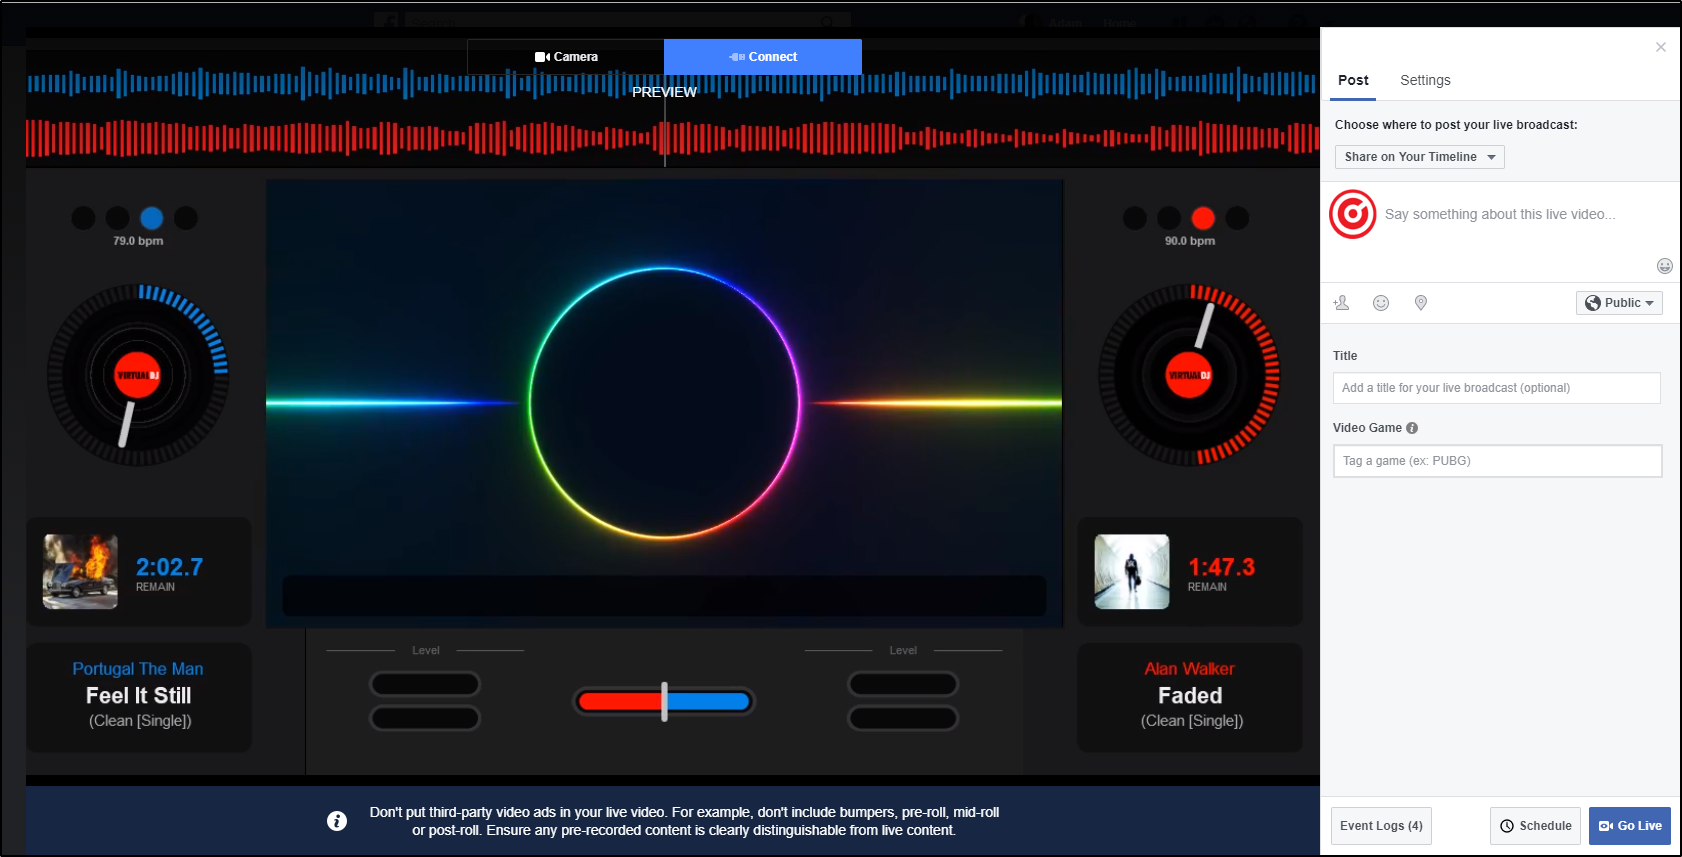Open Event Logs (4)
This screenshot has height=857, width=1682.
1381,826
